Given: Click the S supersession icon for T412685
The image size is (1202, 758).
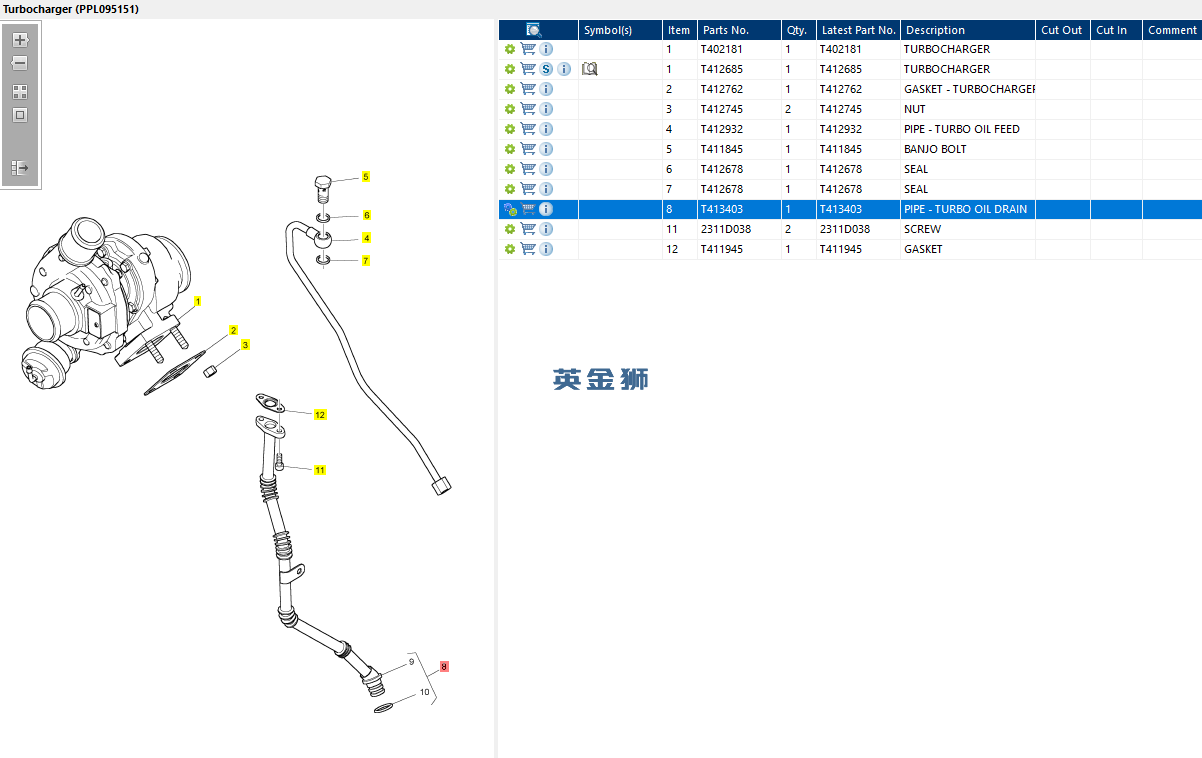Looking at the screenshot, I should pyautogui.click(x=546, y=69).
